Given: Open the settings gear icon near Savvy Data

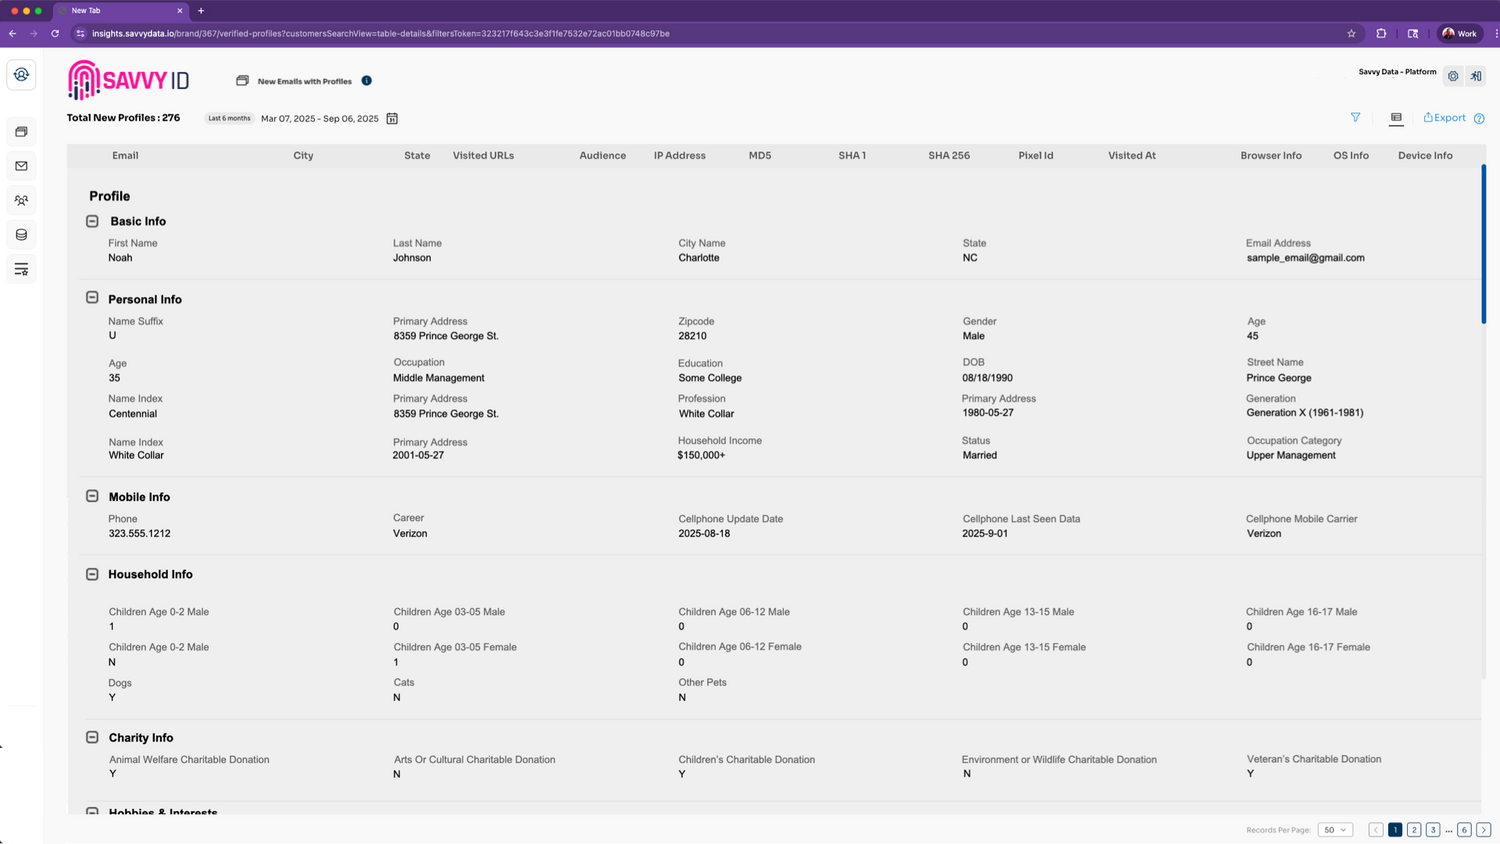Looking at the screenshot, I should pyautogui.click(x=1453, y=76).
